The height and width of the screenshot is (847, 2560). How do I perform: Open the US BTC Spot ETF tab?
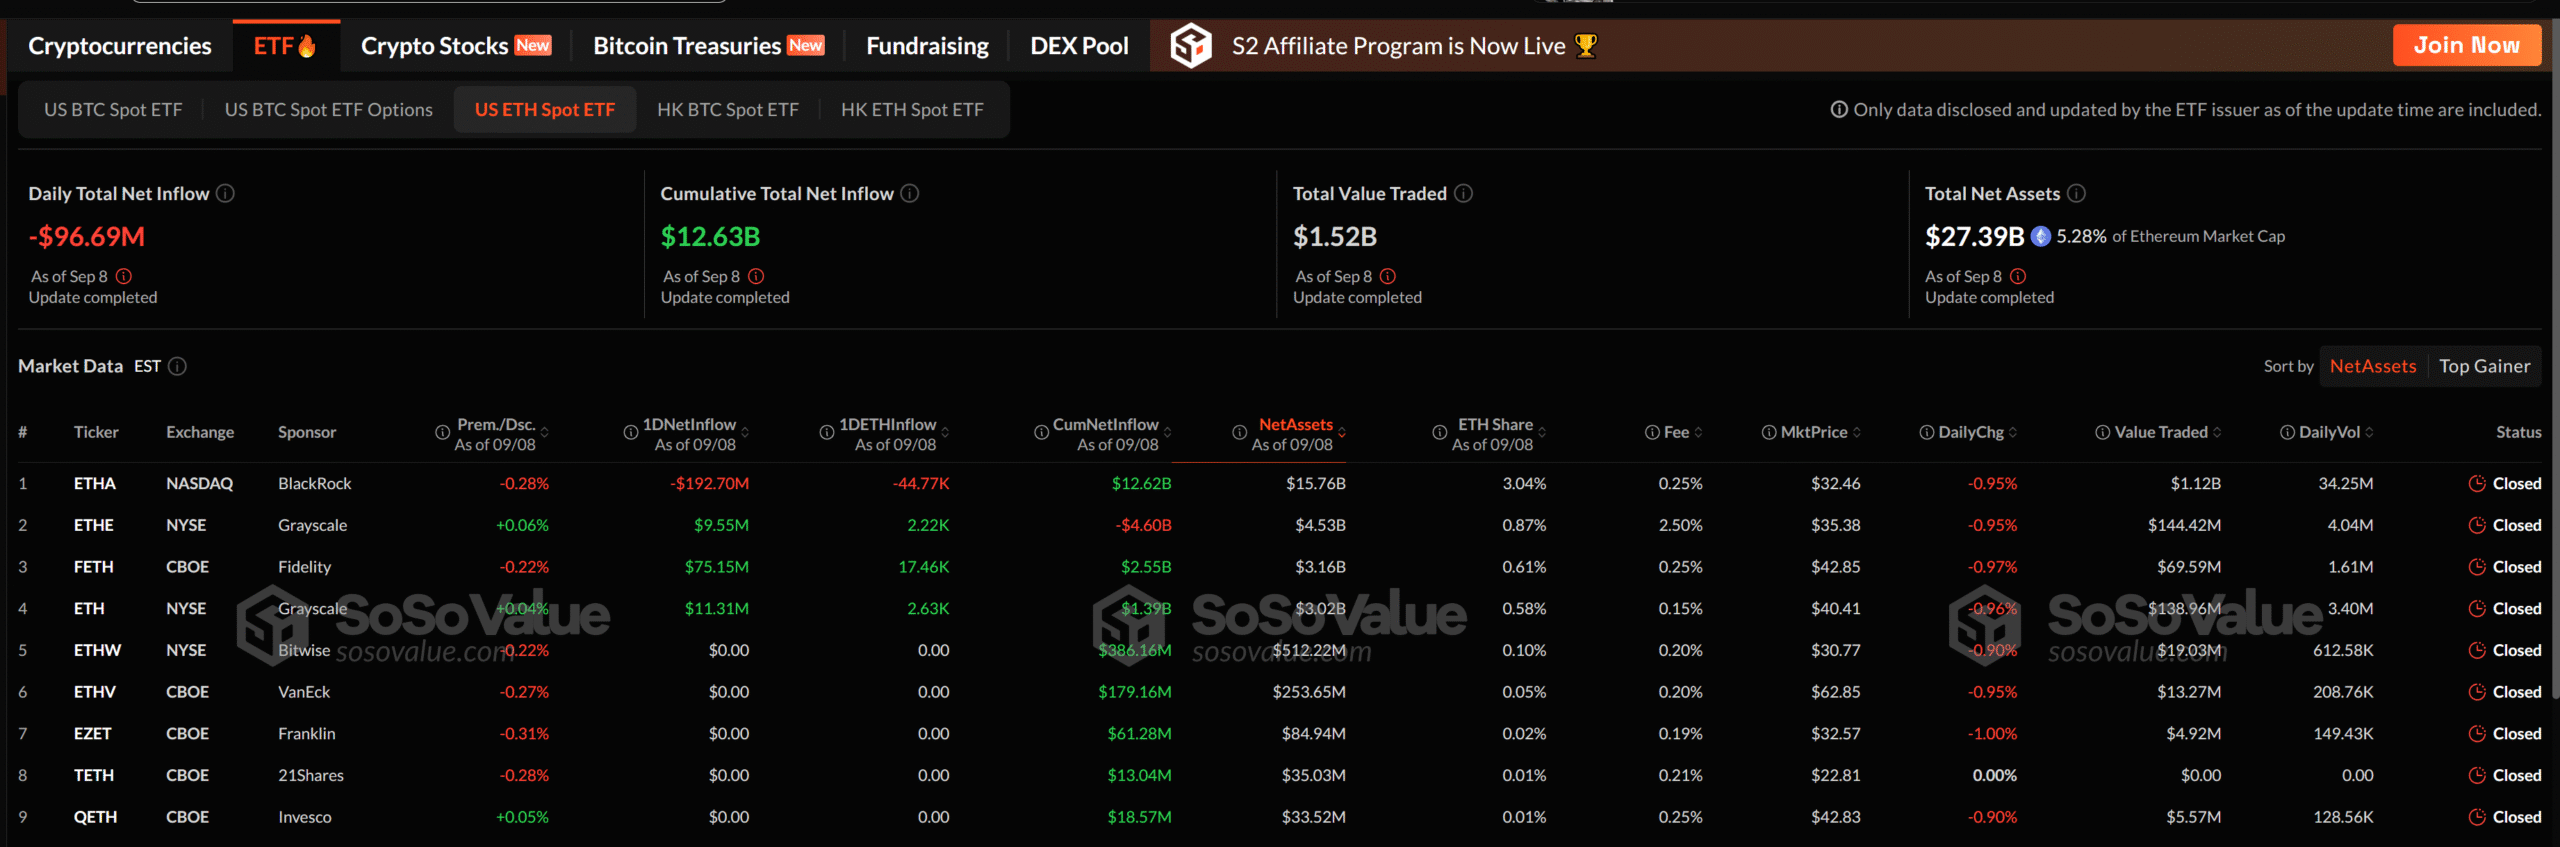click(113, 110)
